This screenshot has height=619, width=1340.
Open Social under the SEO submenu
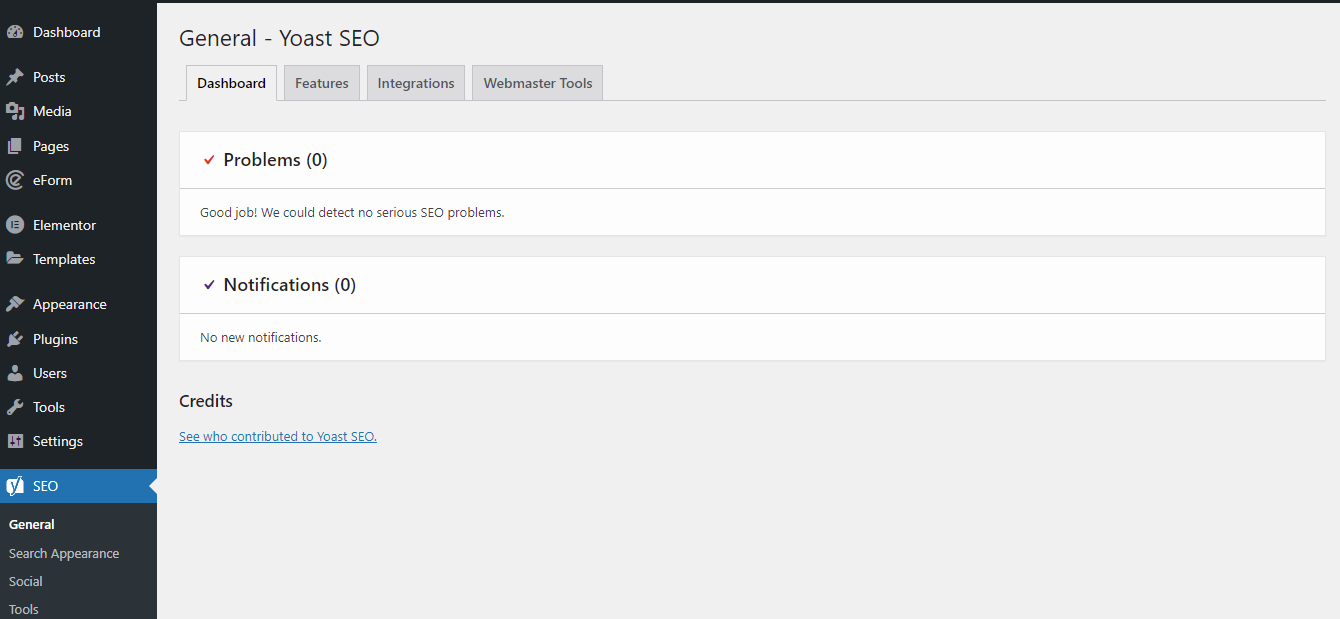tap(26, 581)
